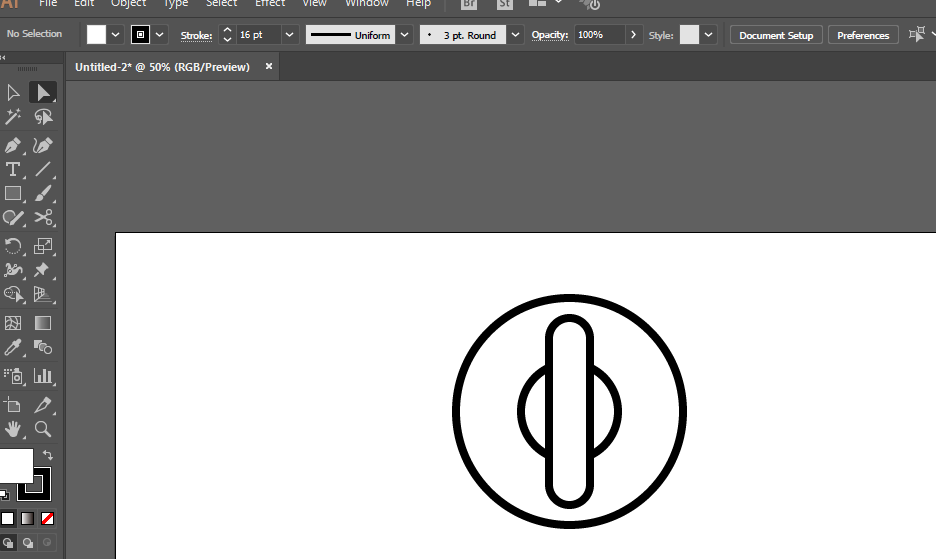
Task: Click the Opacity 100% input field
Action: point(599,35)
